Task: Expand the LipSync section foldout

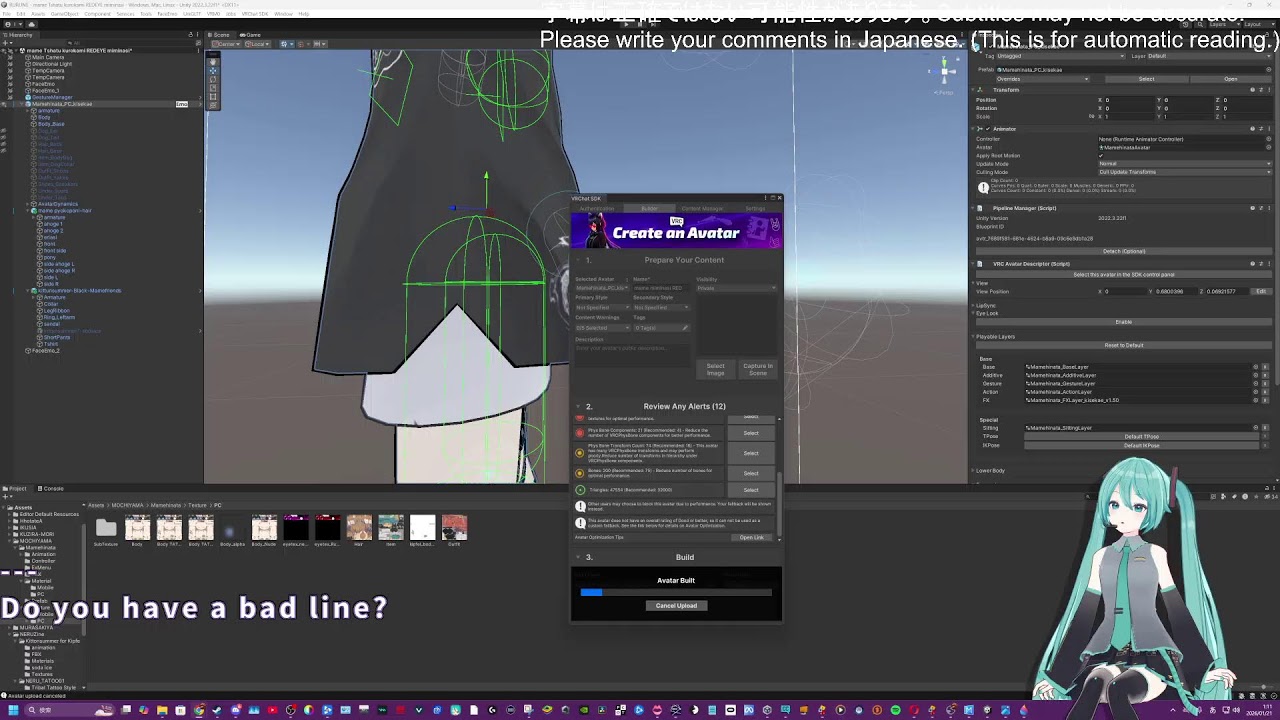Action: coord(975,306)
